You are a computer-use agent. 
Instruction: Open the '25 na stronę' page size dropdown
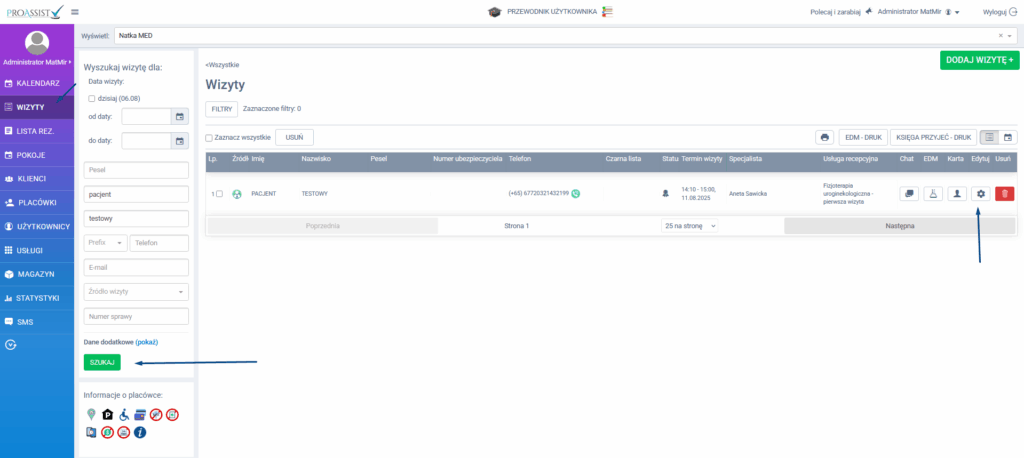point(690,226)
